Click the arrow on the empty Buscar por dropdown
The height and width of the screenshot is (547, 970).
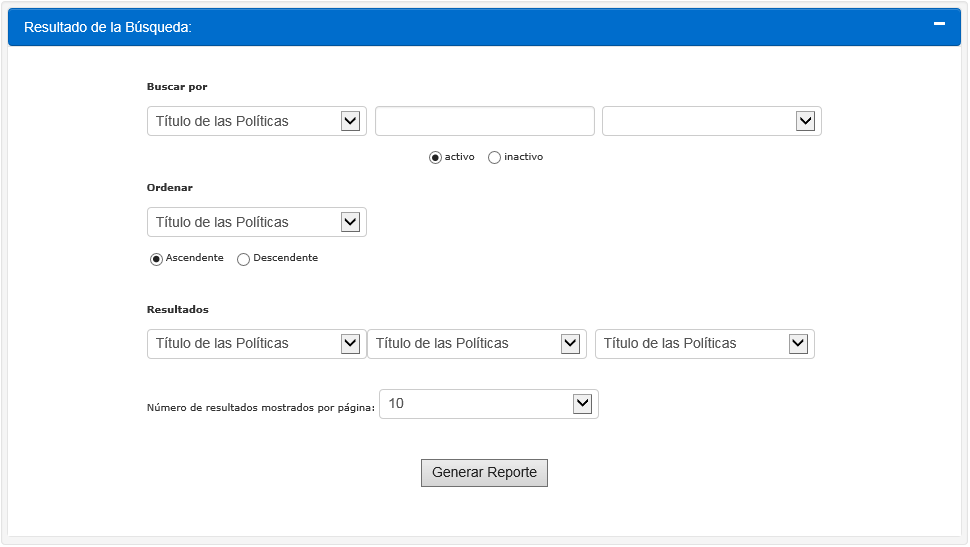pyautogui.click(x=805, y=121)
